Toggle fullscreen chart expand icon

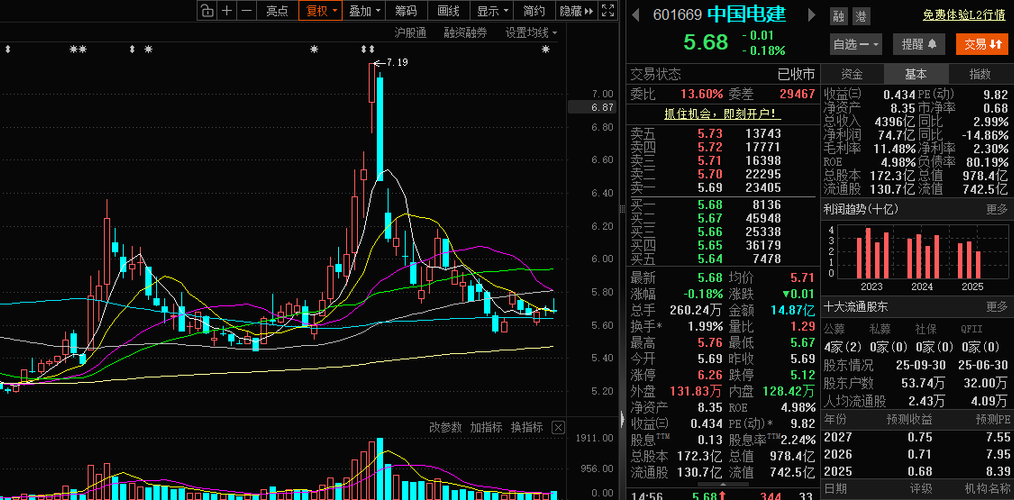tap(608, 10)
